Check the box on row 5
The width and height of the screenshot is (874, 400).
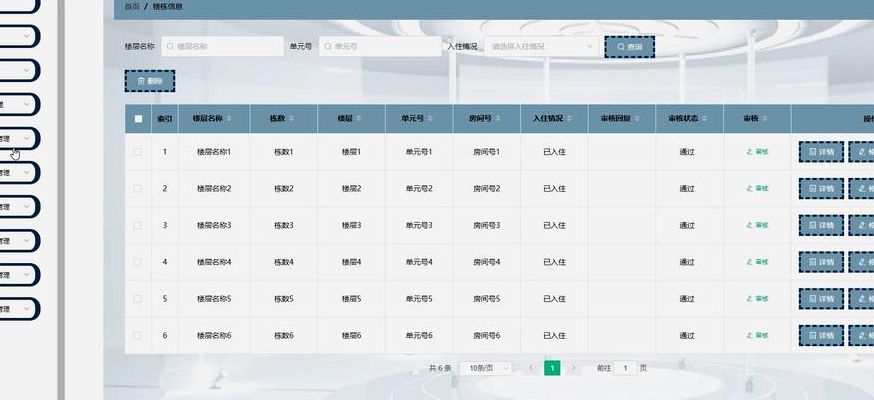tap(138, 299)
